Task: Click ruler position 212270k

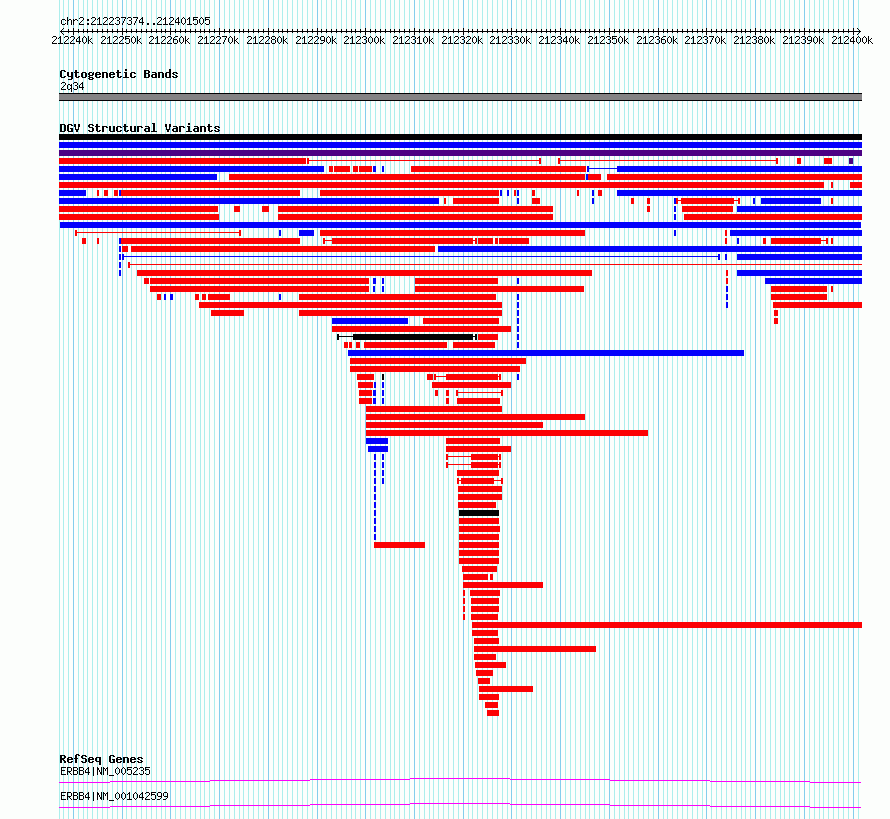Action: [218, 40]
